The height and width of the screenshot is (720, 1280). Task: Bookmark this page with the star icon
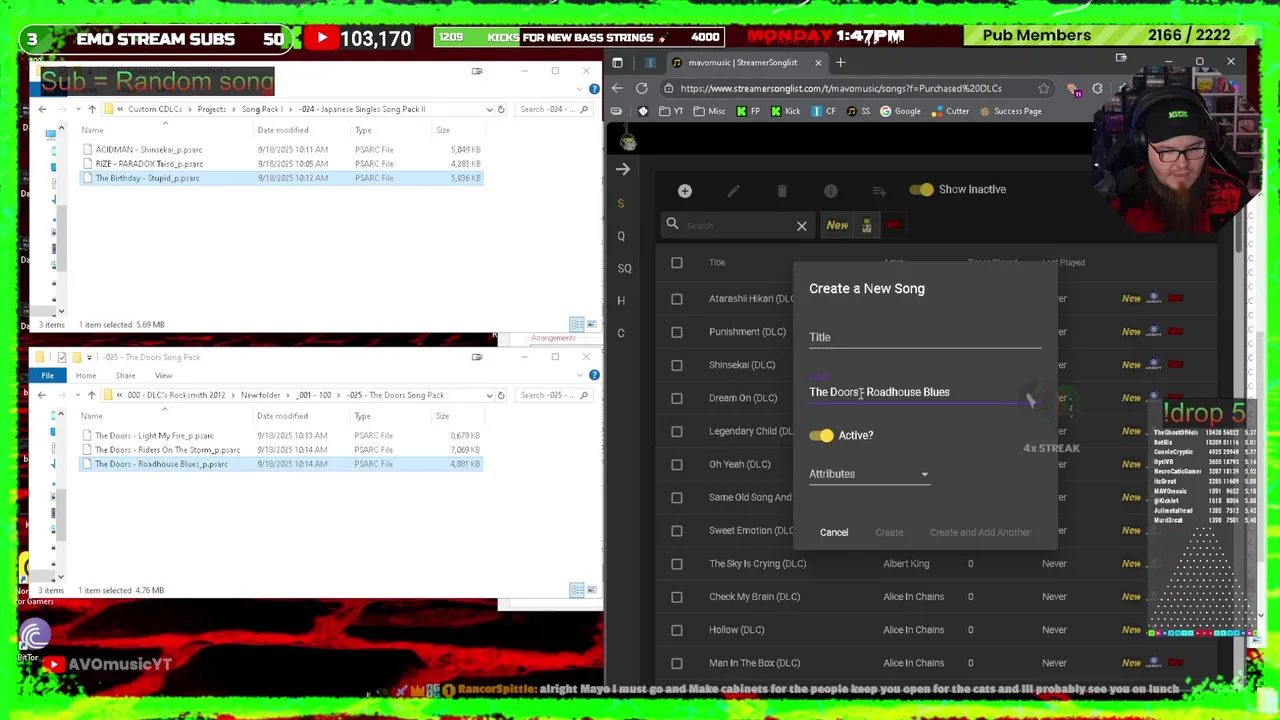coord(1043,88)
